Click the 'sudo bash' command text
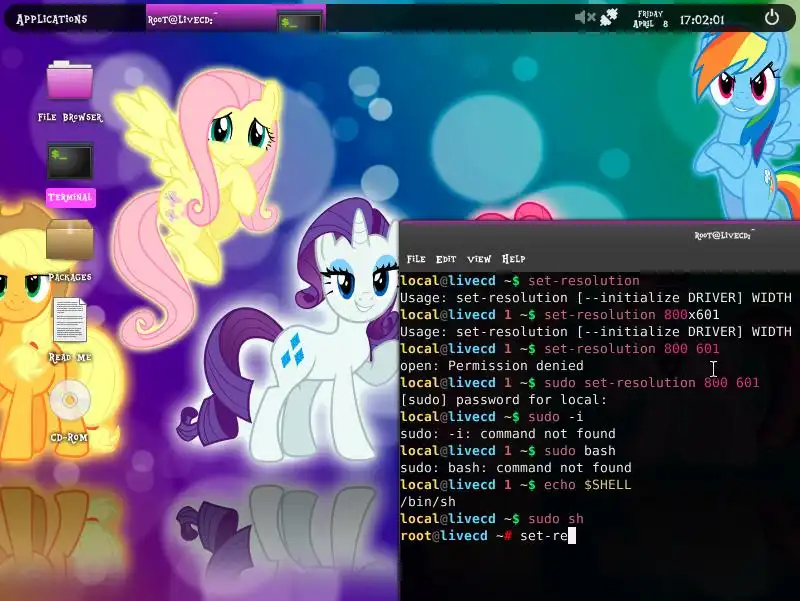Viewport: 800px width, 601px height. [580, 451]
